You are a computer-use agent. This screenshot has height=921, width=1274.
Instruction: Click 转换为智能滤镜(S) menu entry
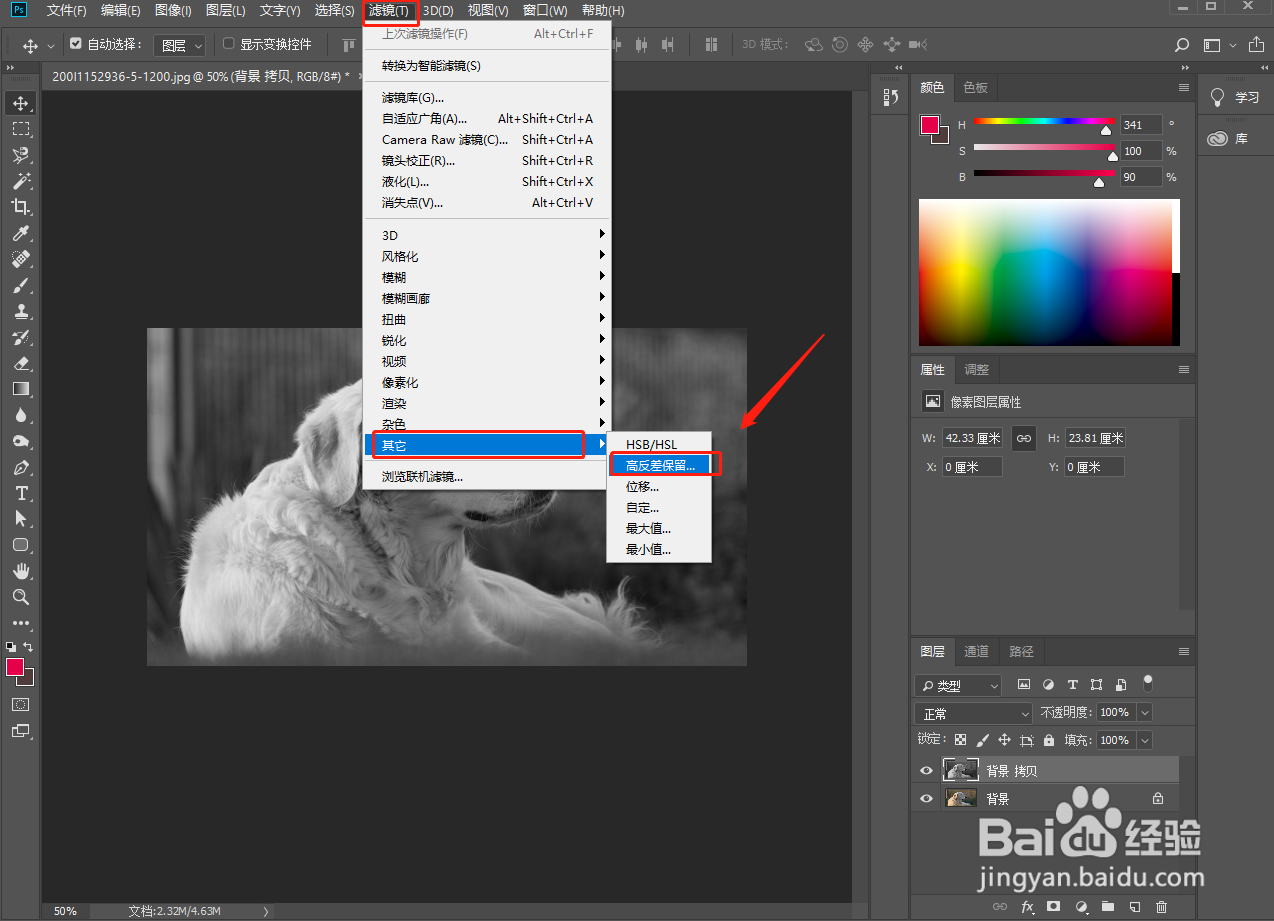click(431, 66)
